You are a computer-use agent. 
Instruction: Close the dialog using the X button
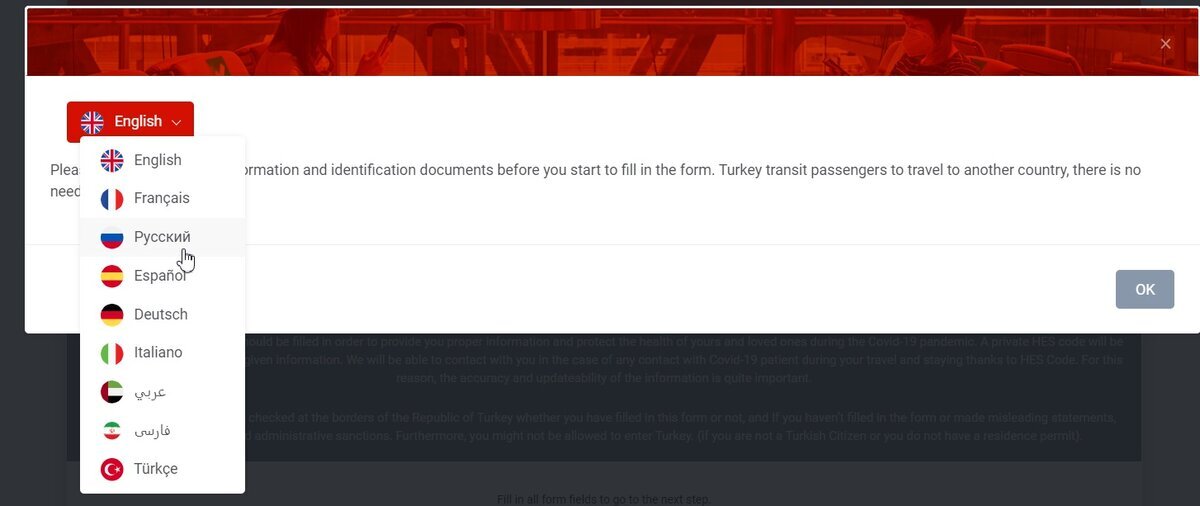(x=1165, y=44)
